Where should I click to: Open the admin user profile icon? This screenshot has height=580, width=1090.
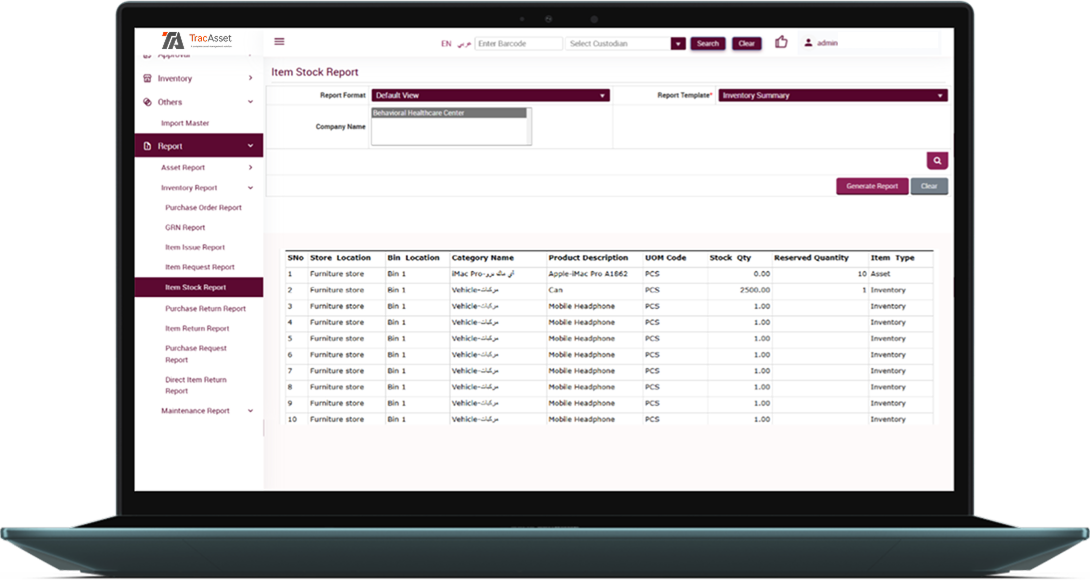808,43
